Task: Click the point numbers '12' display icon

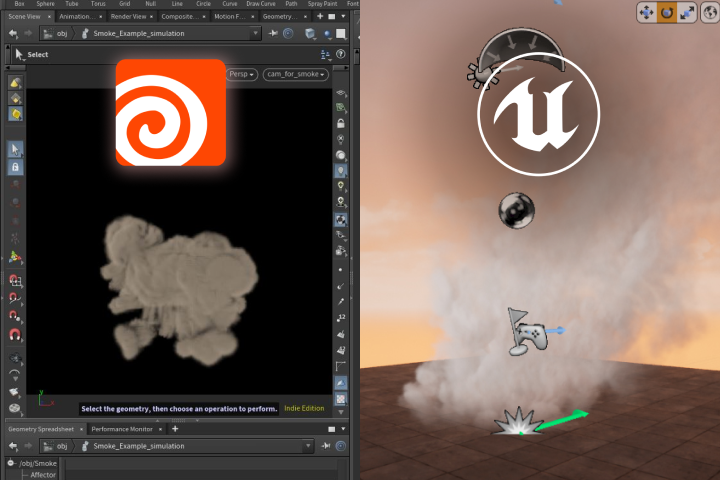Action: tap(340, 317)
